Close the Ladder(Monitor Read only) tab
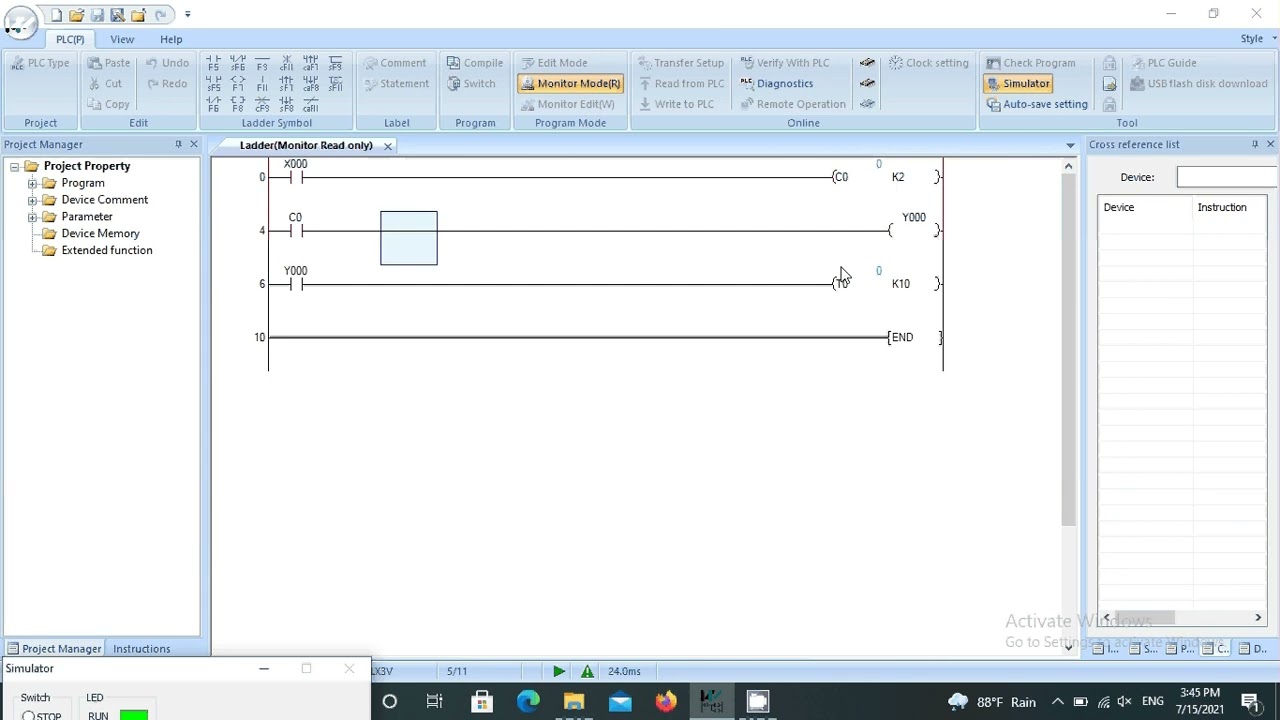The height and width of the screenshot is (720, 1280). pyautogui.click(x=388, y=146)
